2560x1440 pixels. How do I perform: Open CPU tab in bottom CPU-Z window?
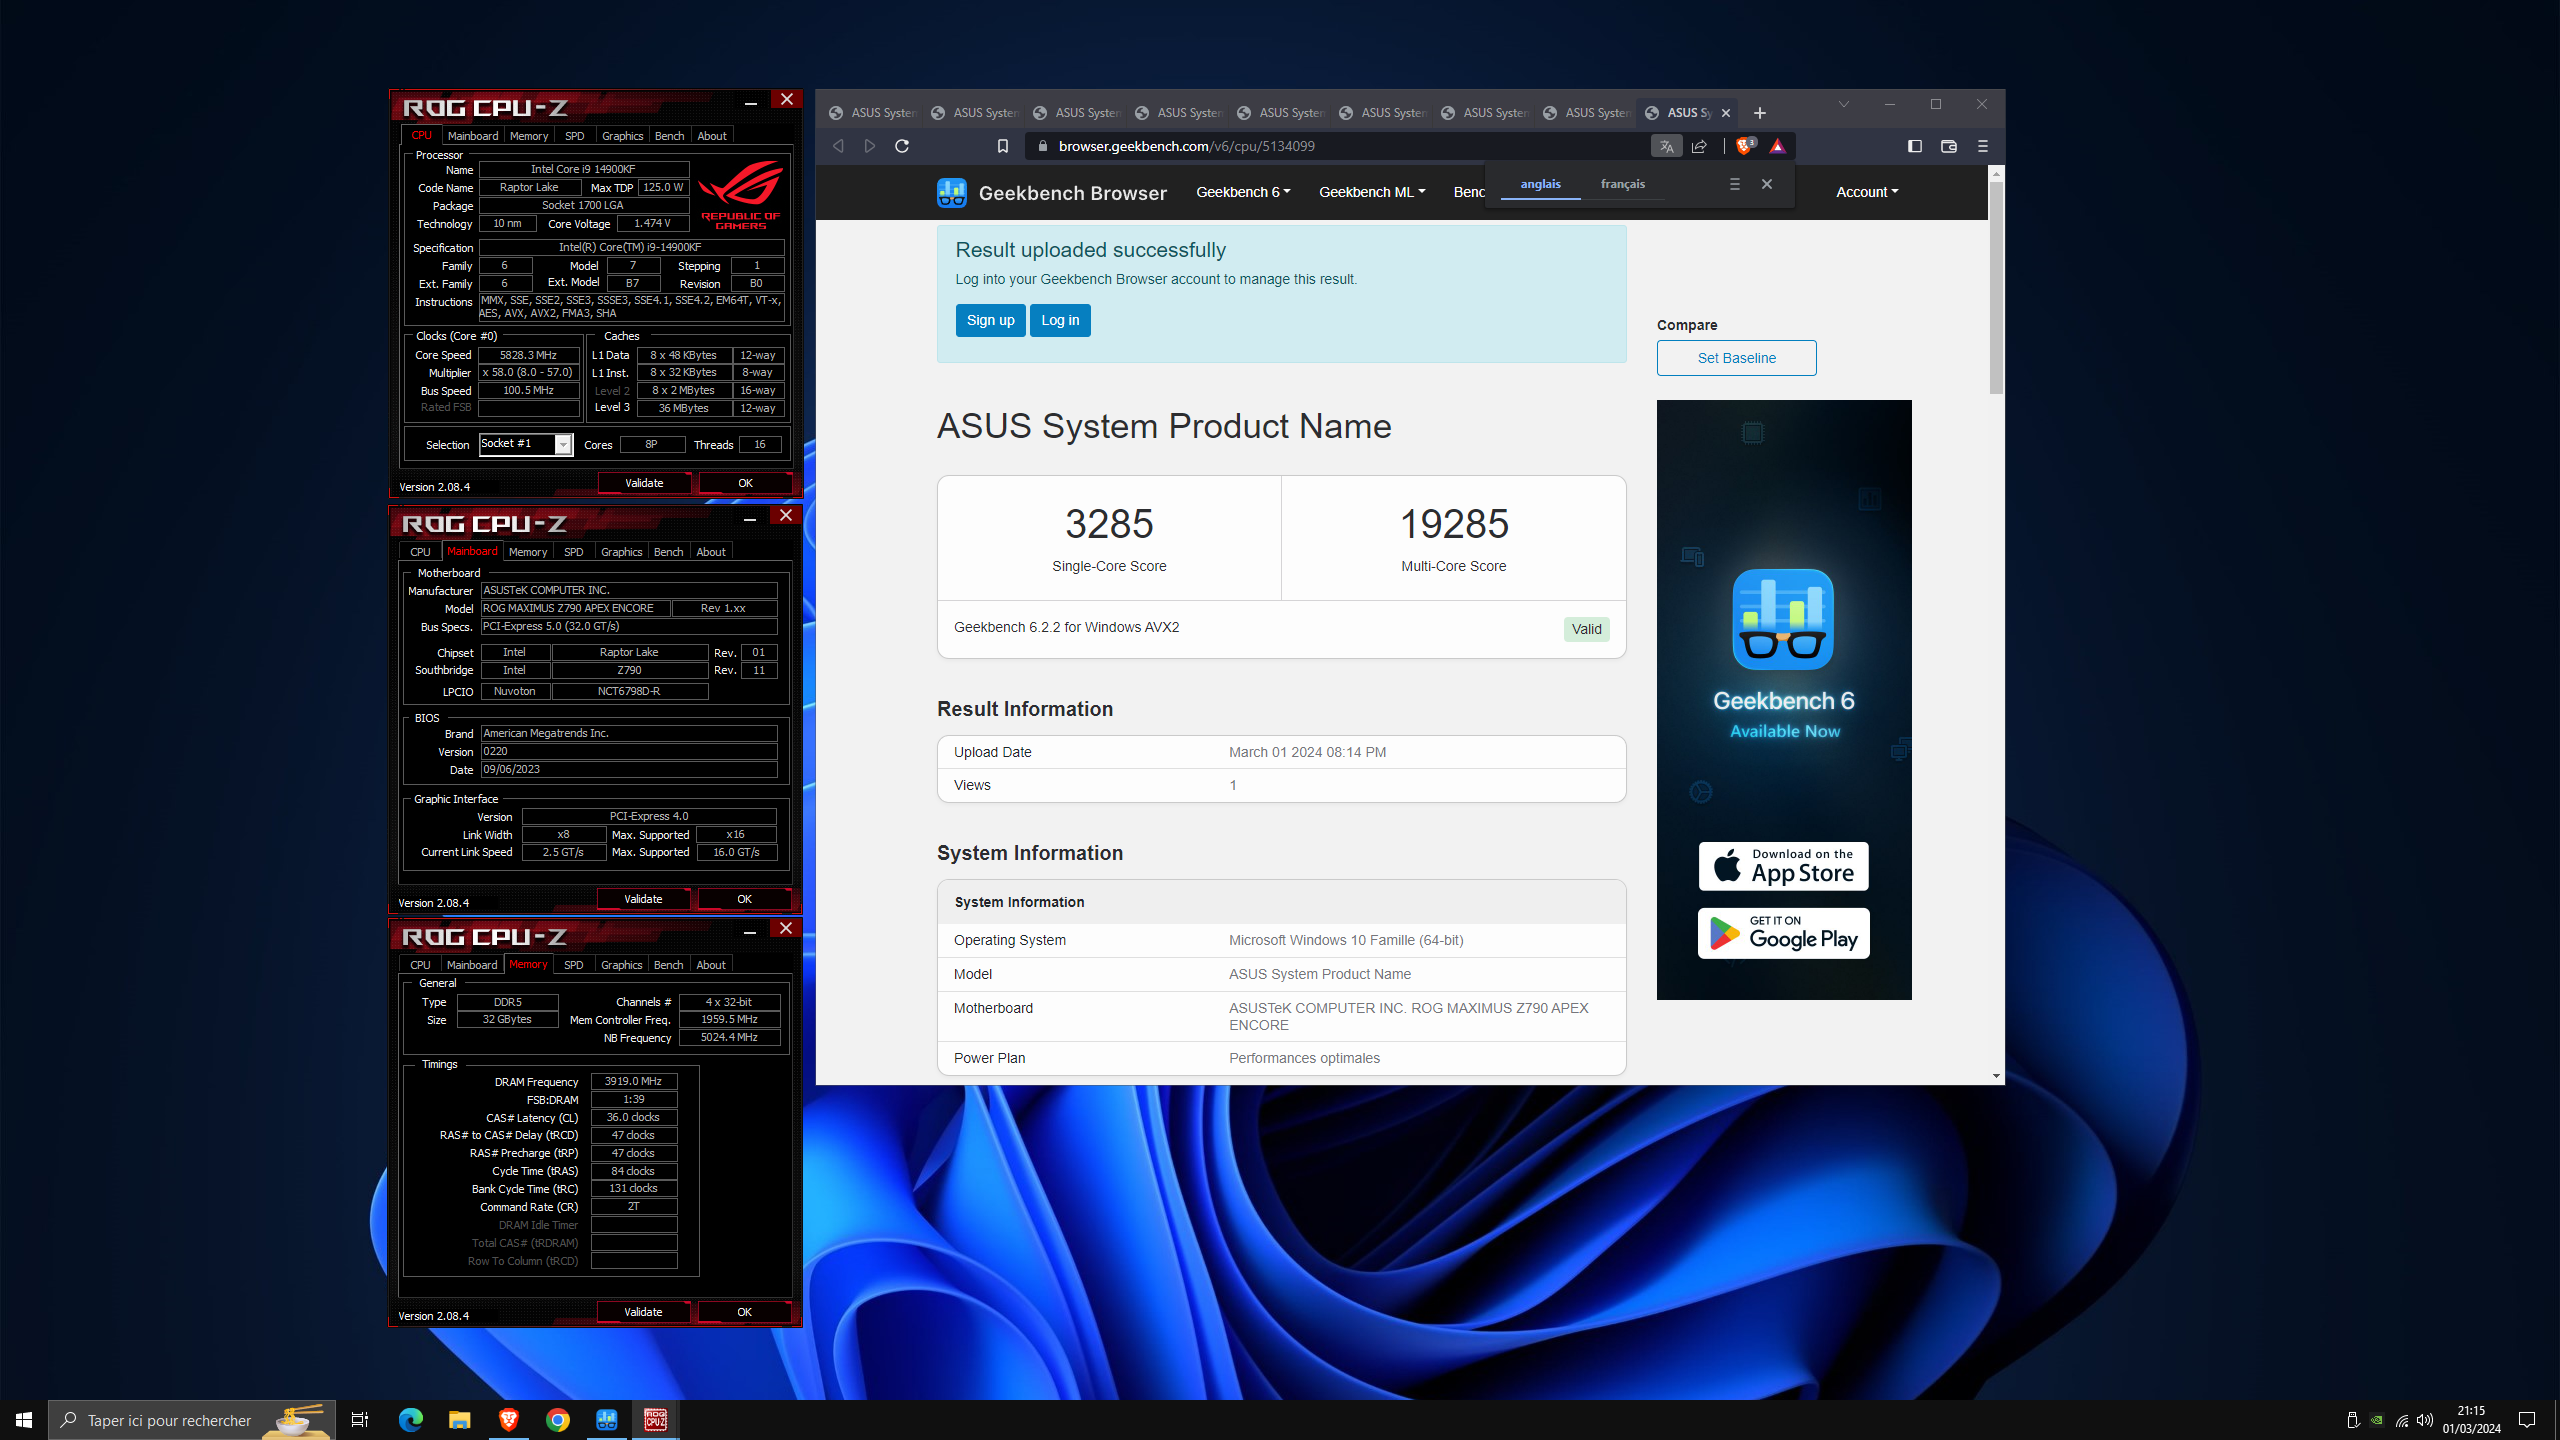(x=420, y=965)
